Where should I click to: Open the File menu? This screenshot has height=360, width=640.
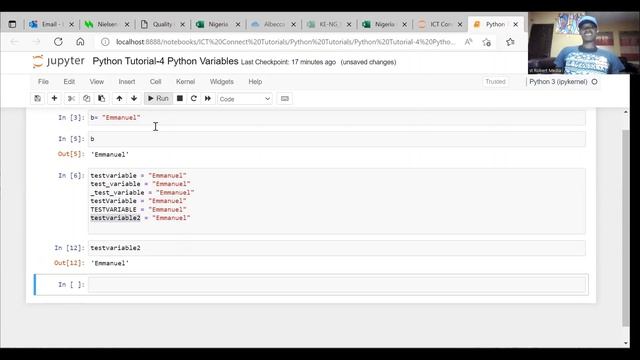43,82
